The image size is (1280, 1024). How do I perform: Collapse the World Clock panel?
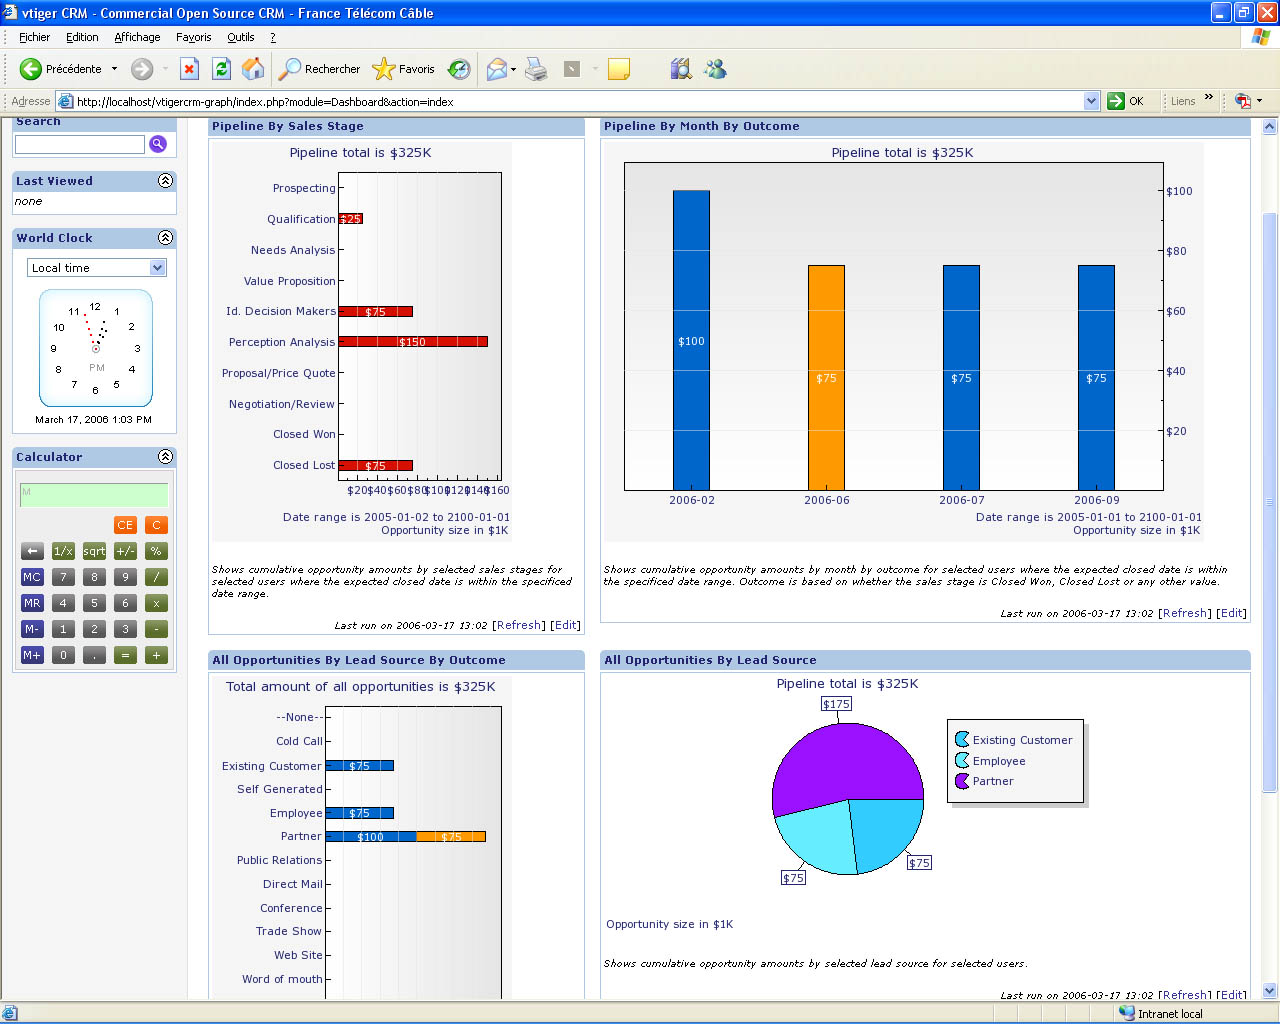[166, 238]
